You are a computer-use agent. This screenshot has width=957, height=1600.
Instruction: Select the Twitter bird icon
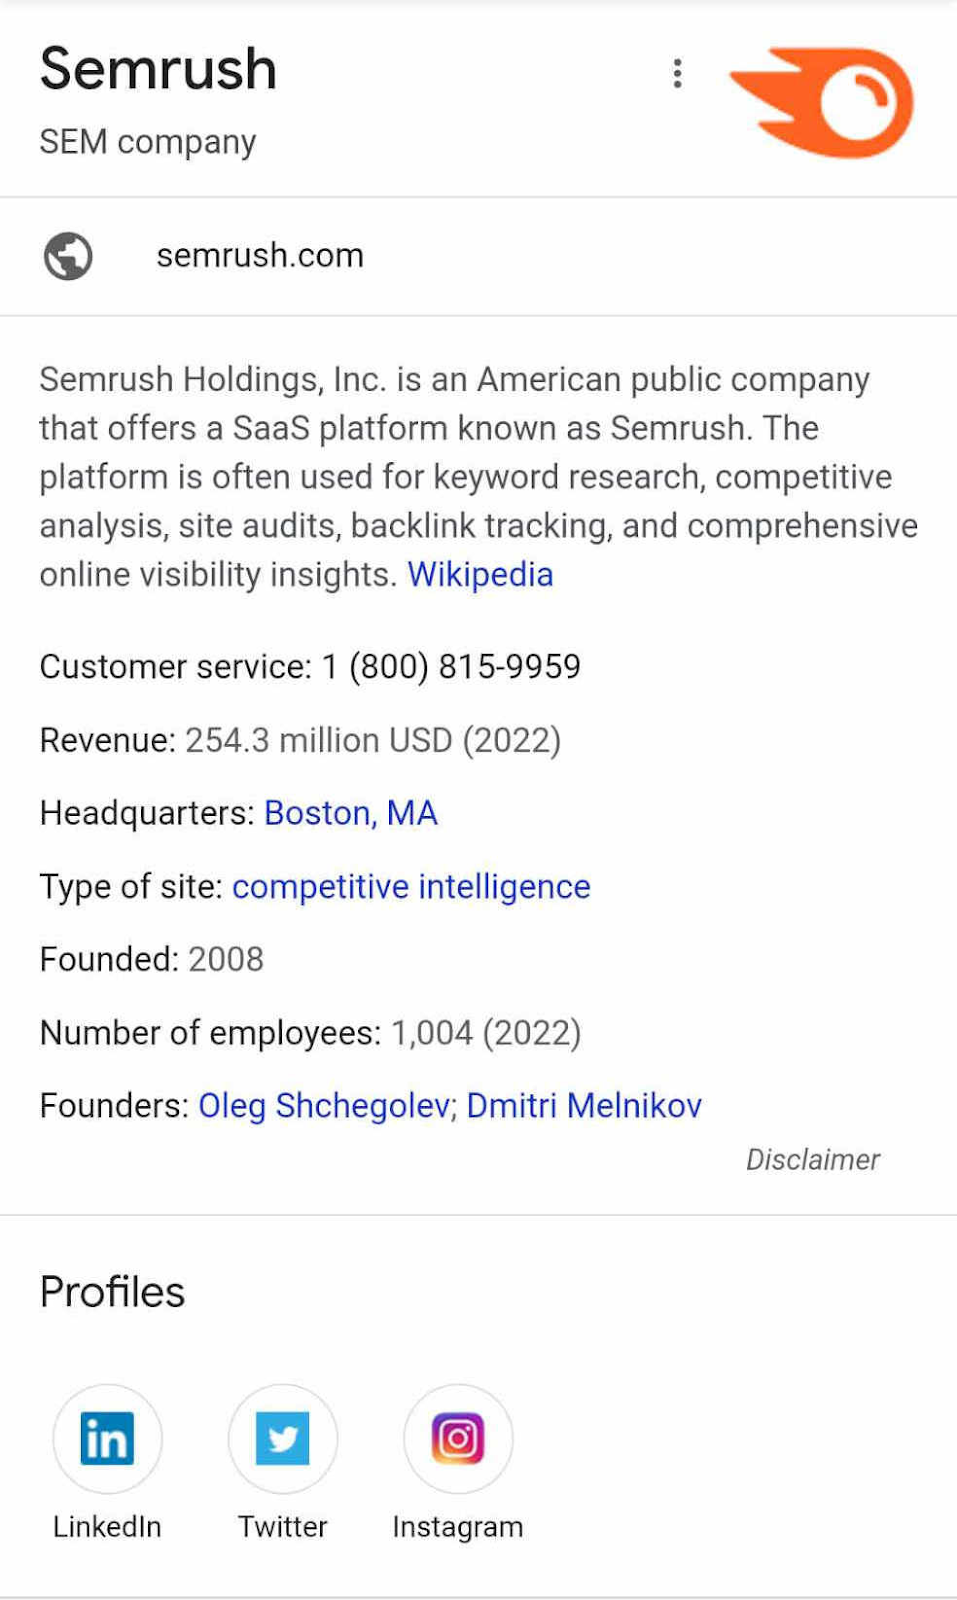point(282,1439)
